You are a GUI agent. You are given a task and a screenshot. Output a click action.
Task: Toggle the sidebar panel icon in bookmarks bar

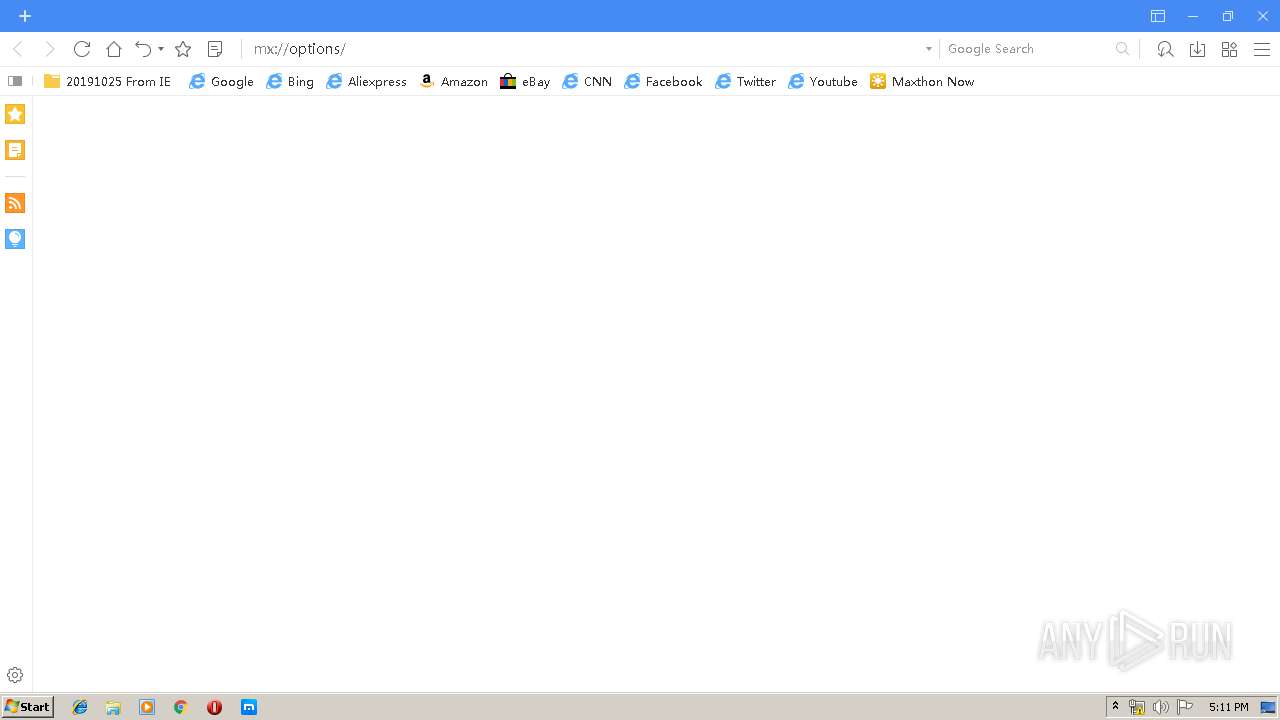15,81
